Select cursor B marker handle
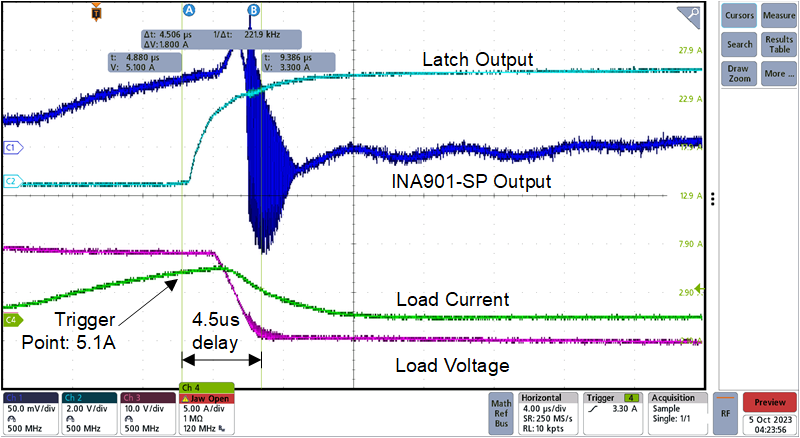The image size is (800, 438). pyautogui.click(x=253, y=10)
